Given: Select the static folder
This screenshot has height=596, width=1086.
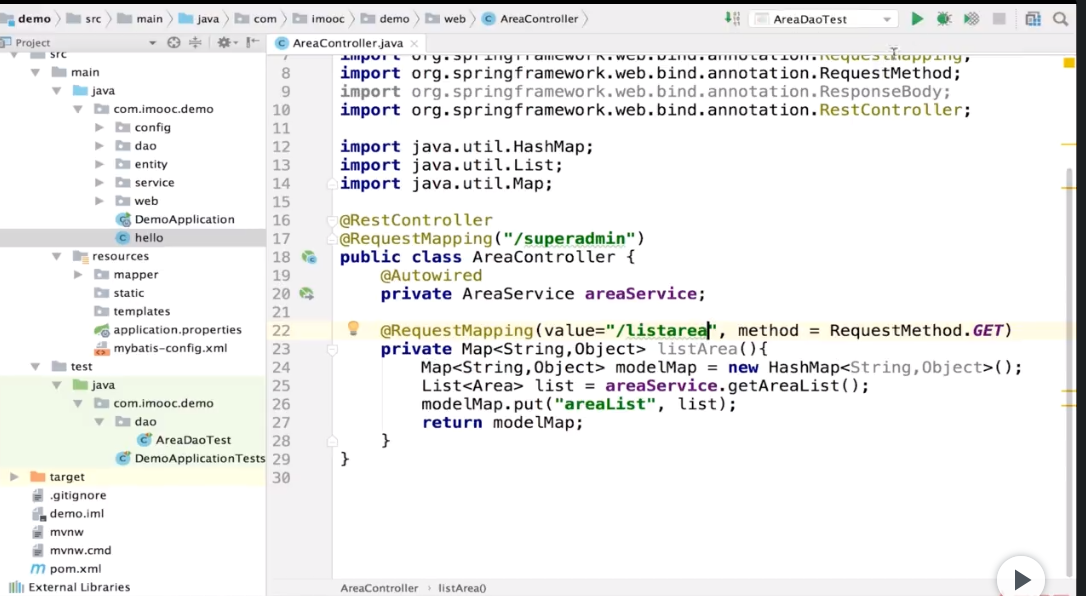Looking at the screenshot, I should tap(128, 293).
